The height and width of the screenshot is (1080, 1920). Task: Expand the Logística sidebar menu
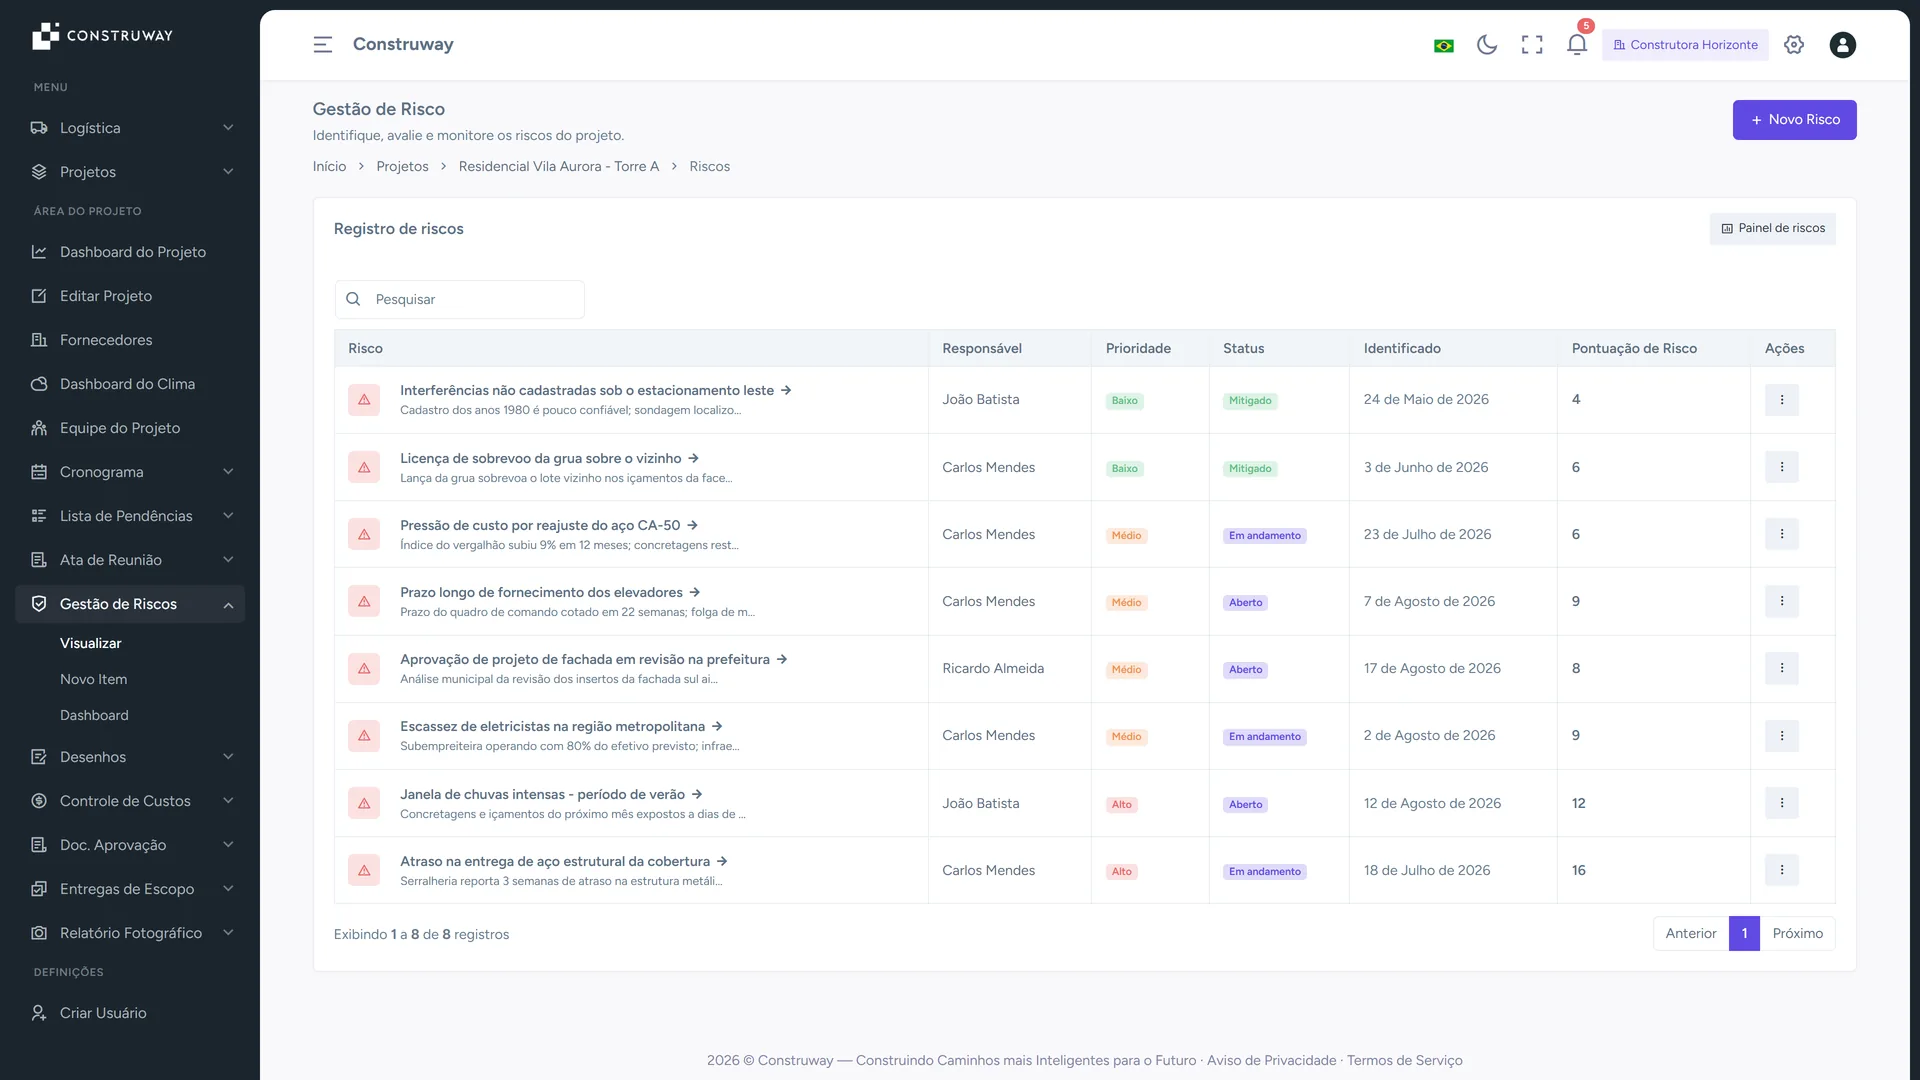pos(130,128)
